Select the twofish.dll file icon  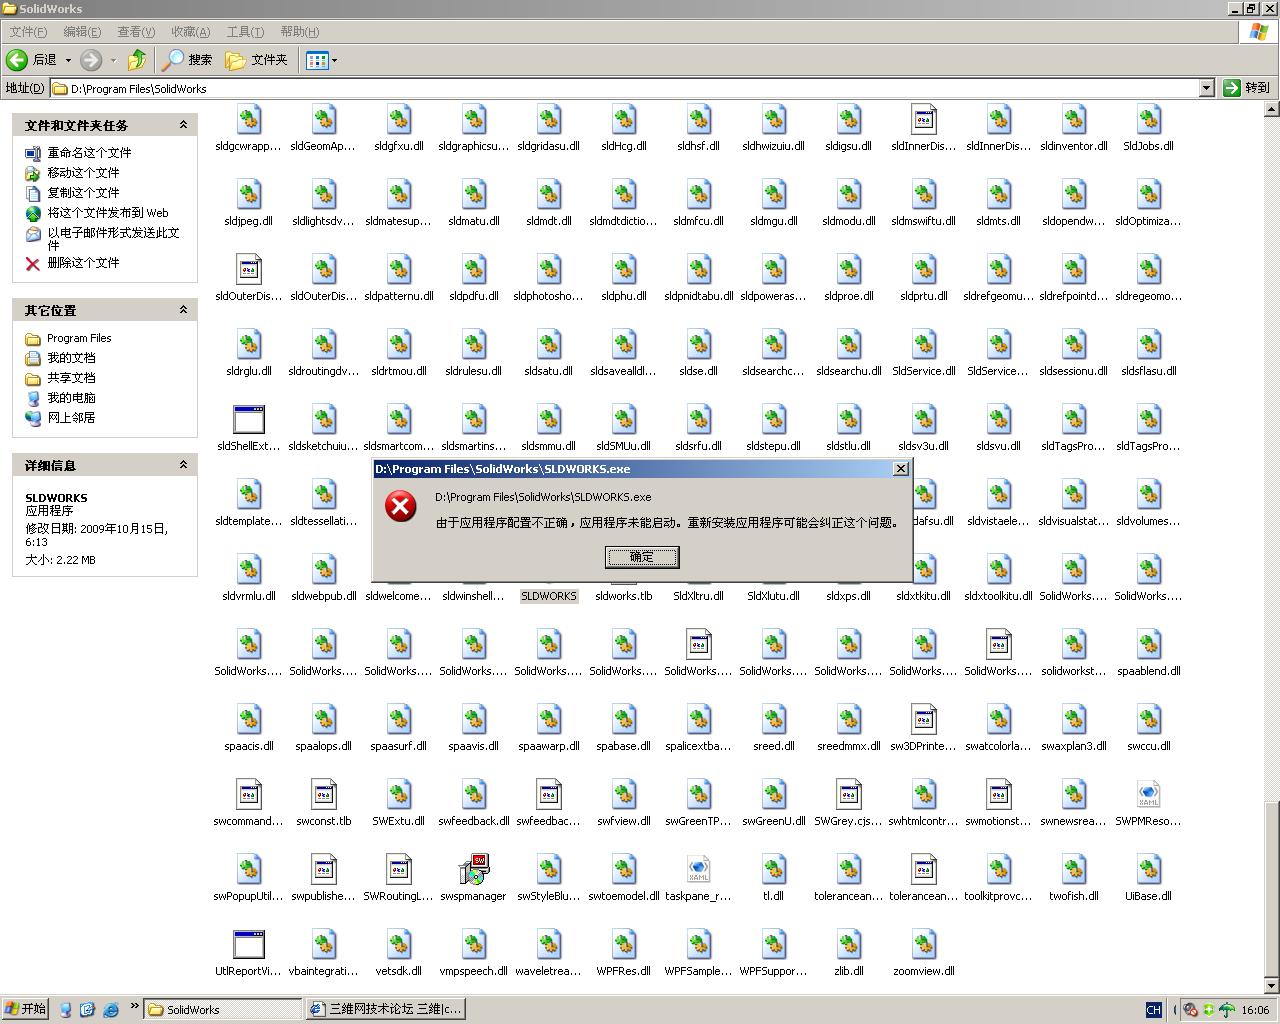pos(1074,870)
